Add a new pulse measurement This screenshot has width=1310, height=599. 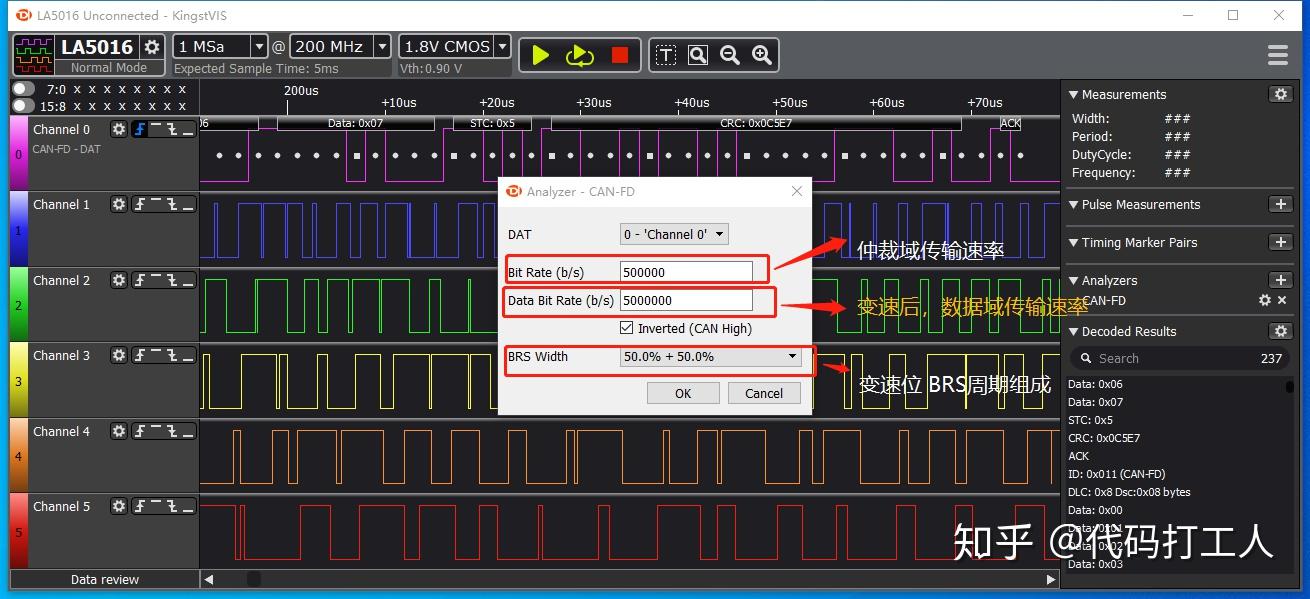point(1280,204)
